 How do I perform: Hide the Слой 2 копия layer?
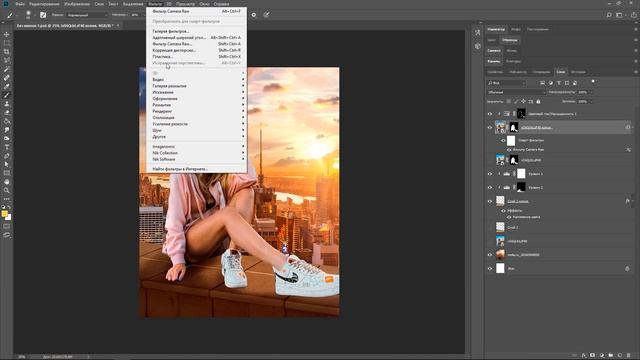490,201
